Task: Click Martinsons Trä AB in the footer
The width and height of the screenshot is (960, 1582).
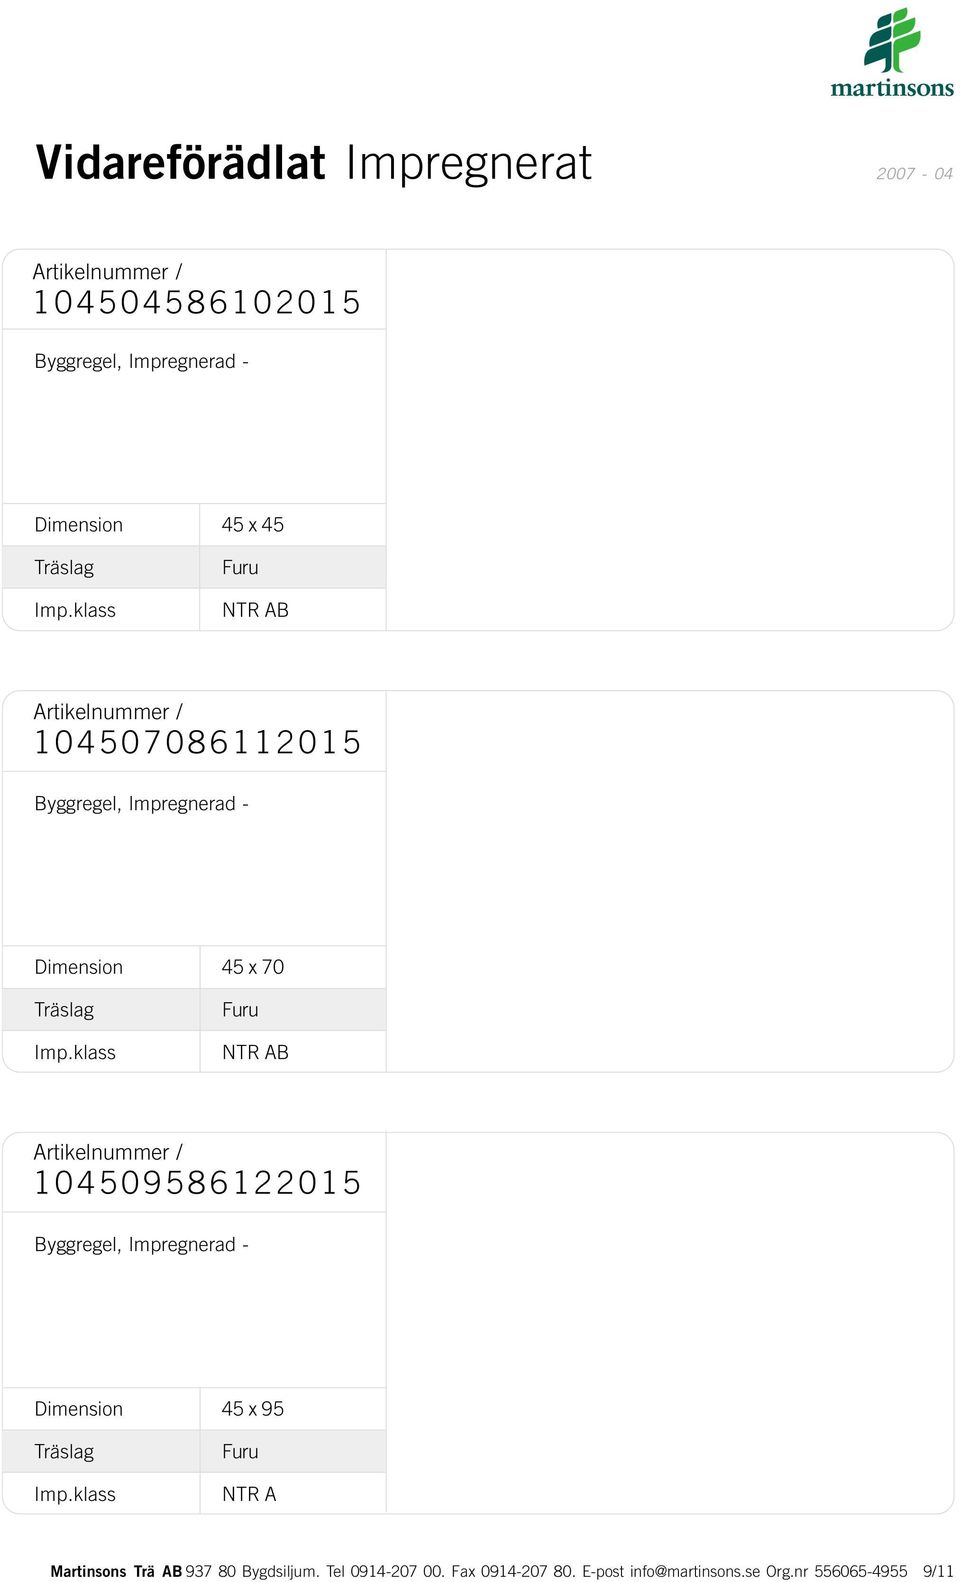Action: pos(116,1571)
